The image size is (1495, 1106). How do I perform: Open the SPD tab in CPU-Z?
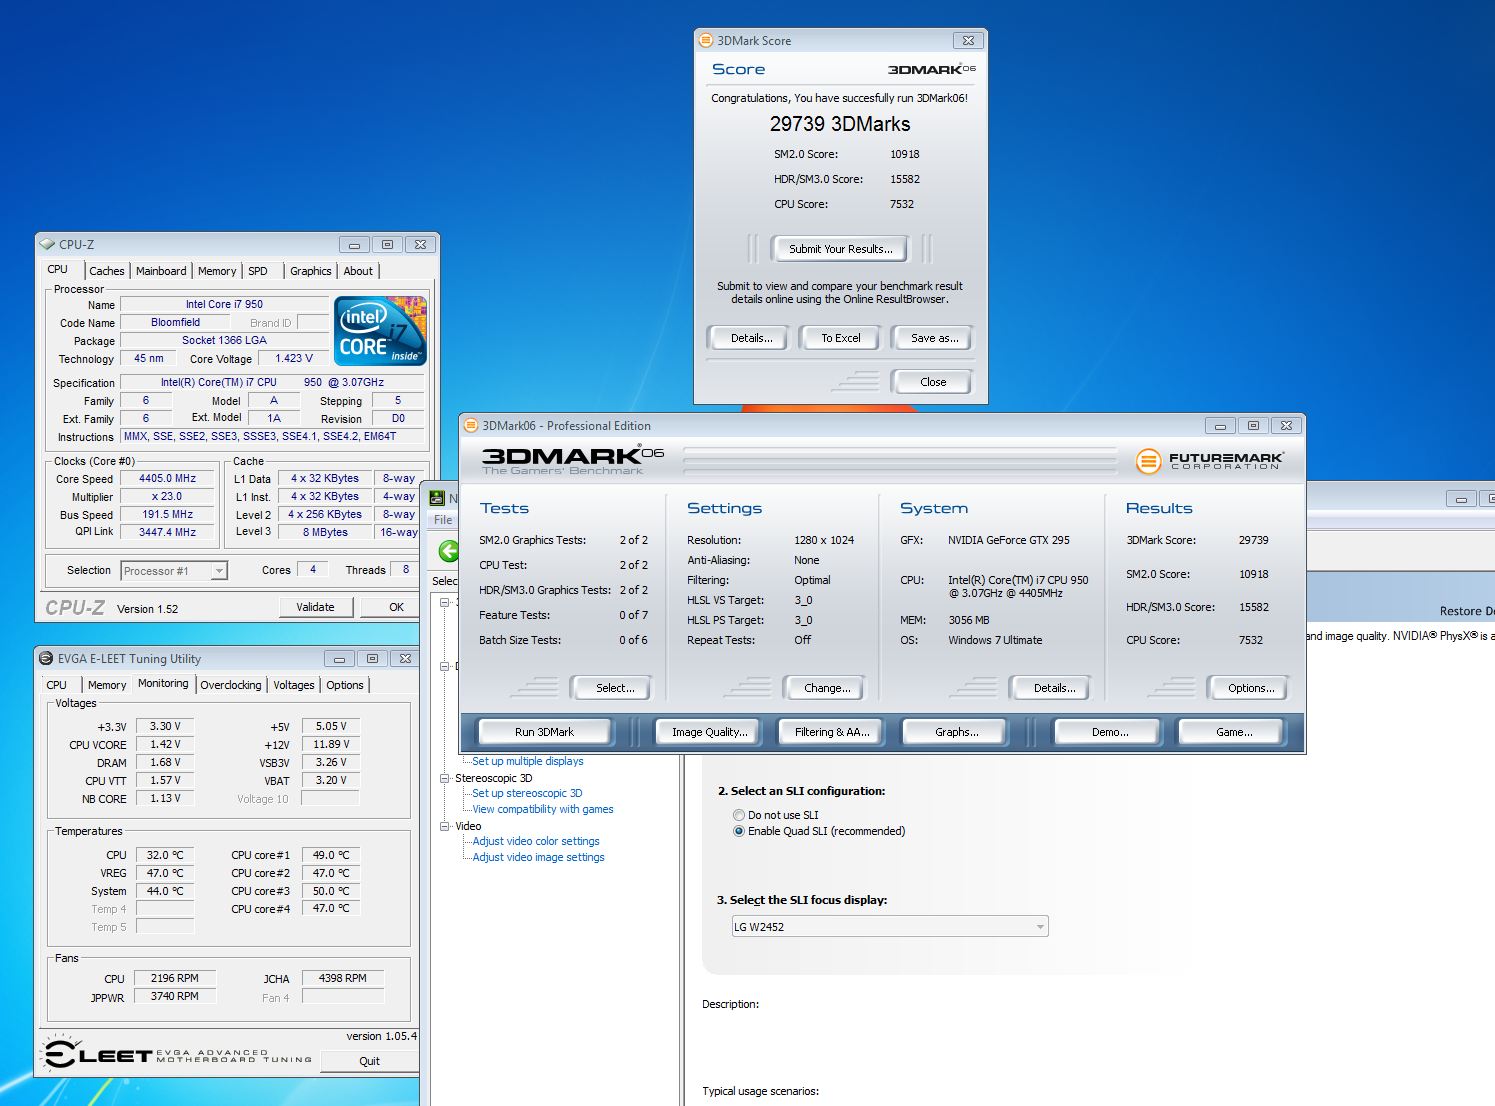pos(258,271)
